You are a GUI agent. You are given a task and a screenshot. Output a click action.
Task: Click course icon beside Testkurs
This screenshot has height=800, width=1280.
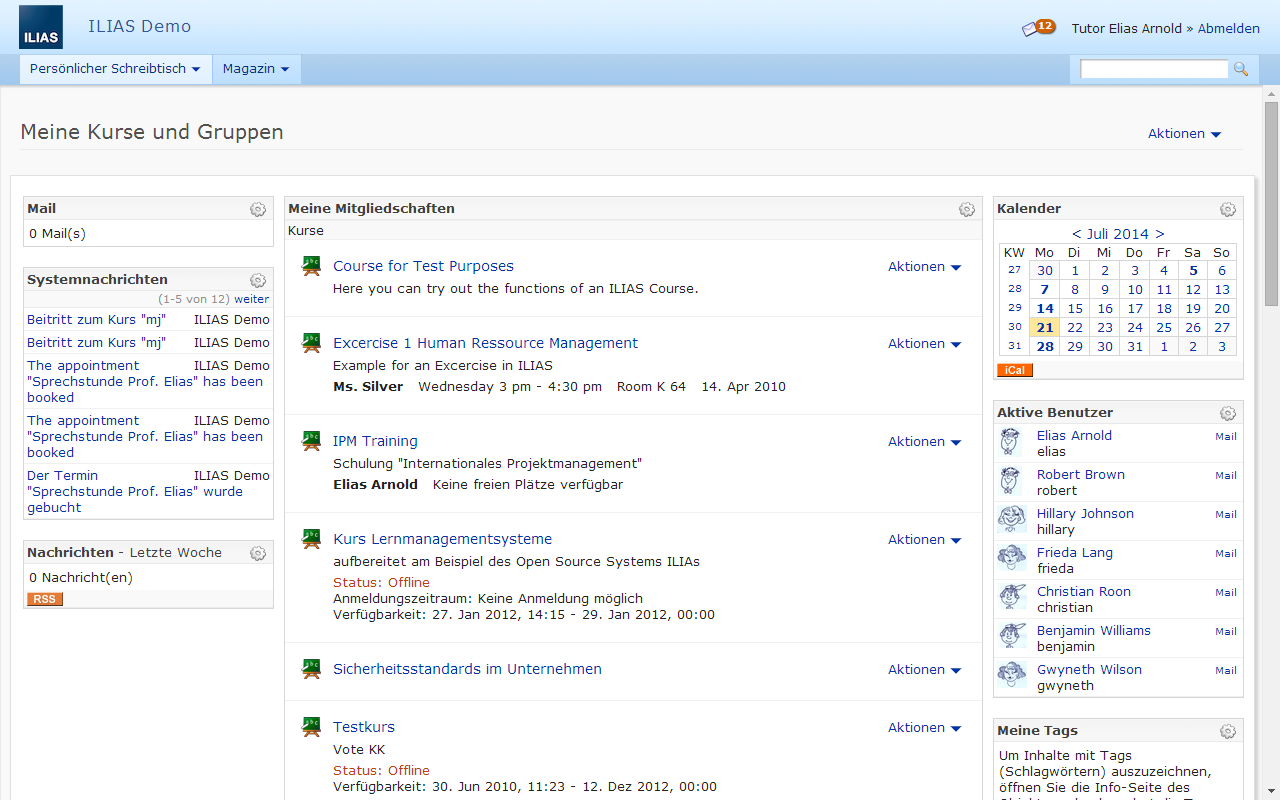311,728
